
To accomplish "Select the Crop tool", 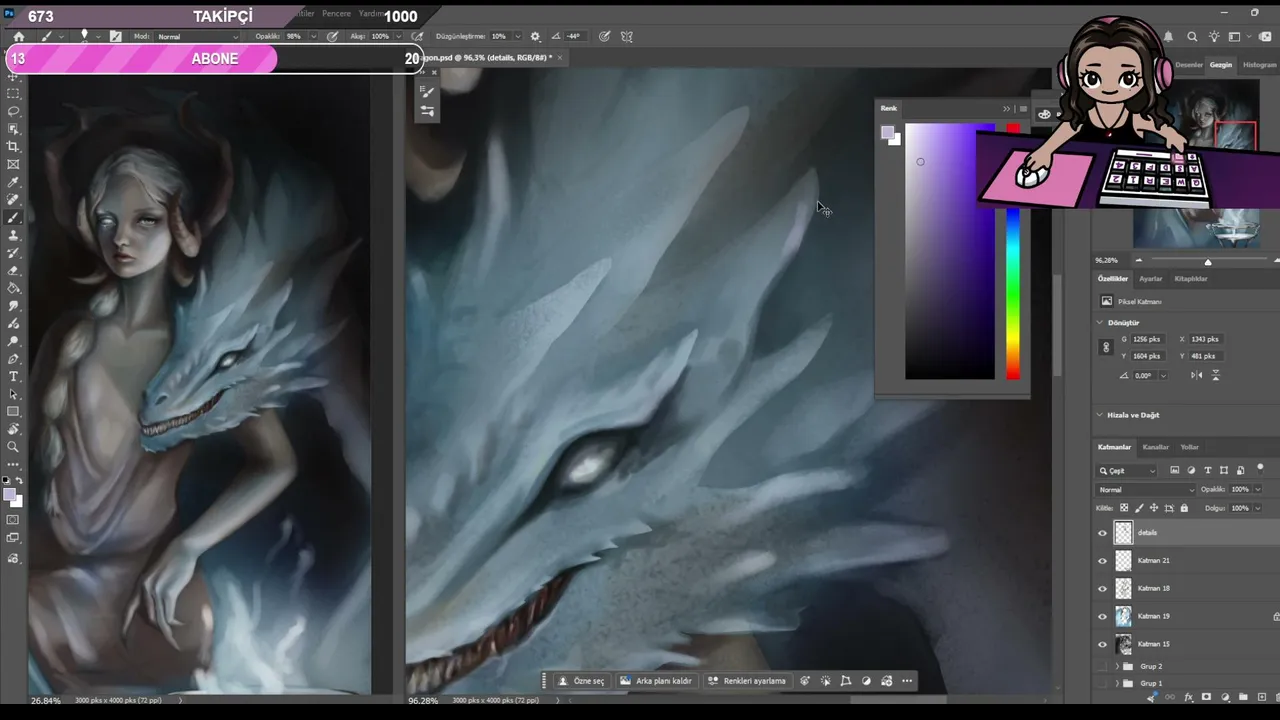I will point(13,147).
